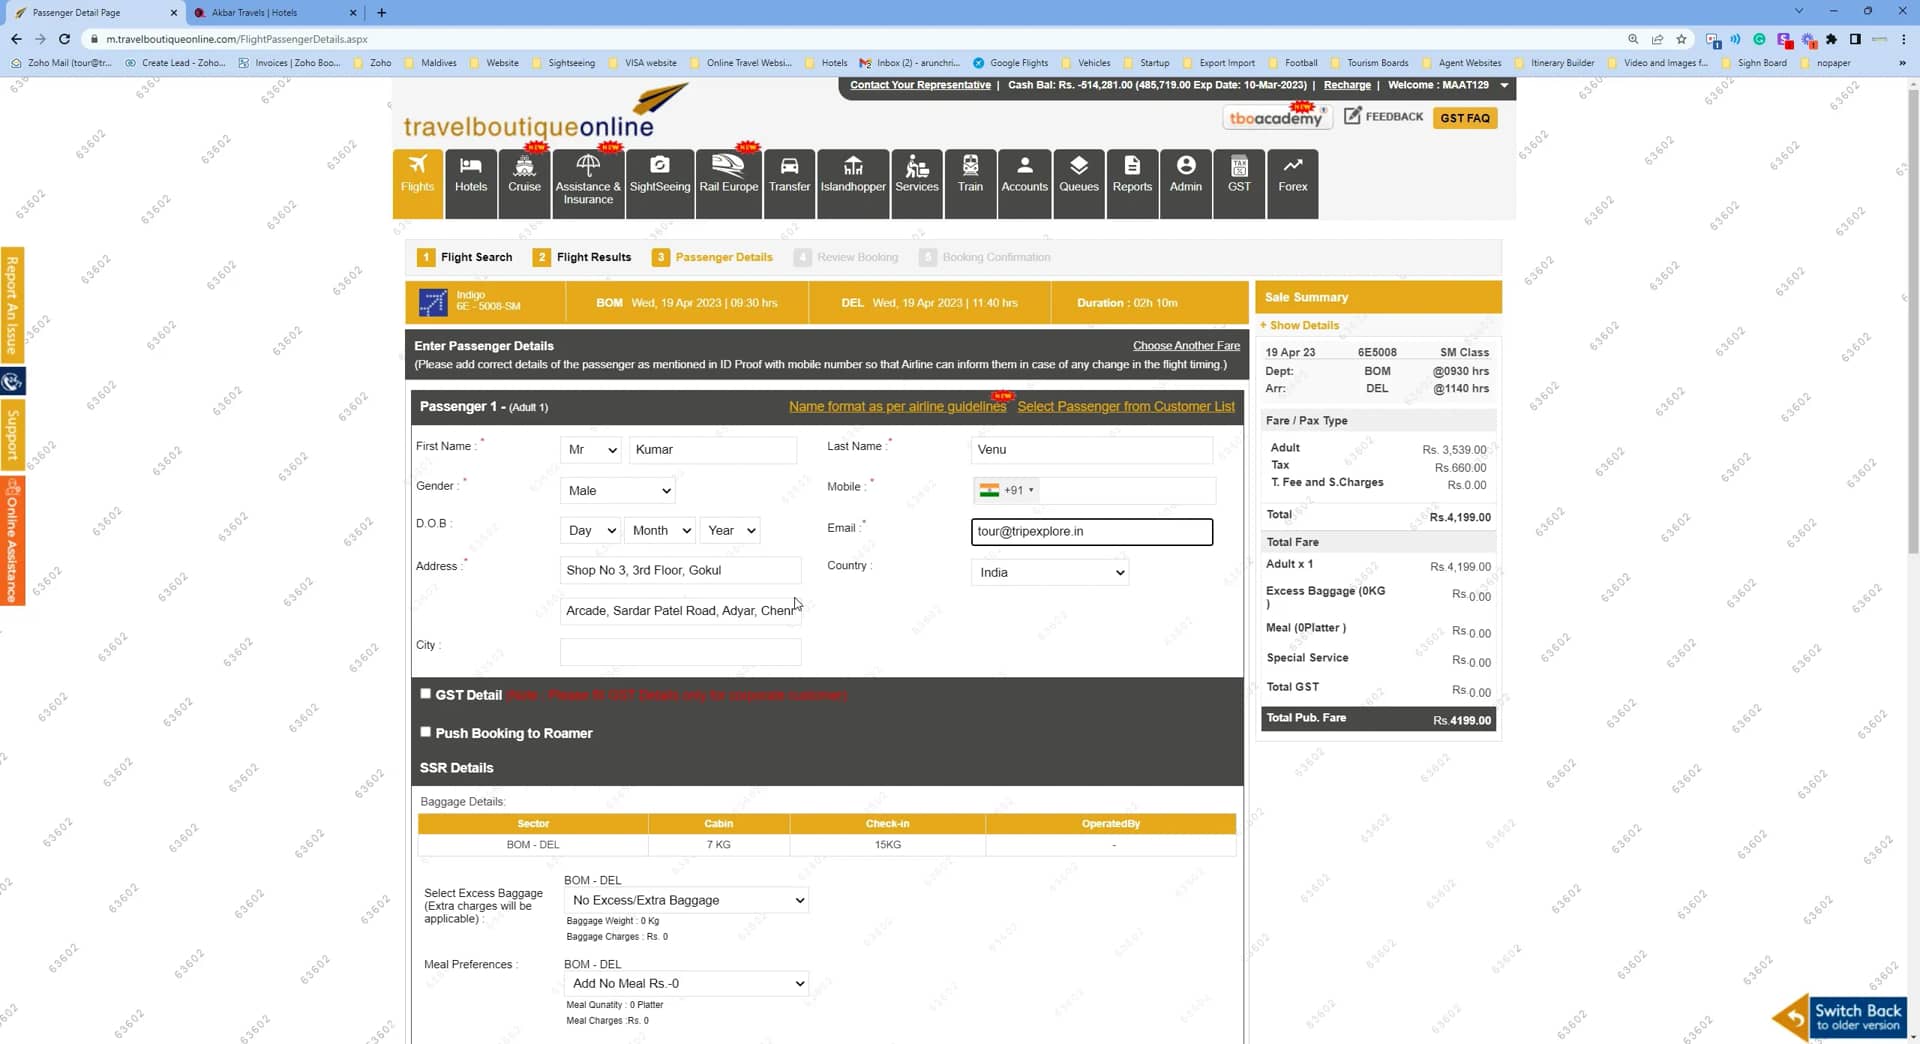
Task: Open the Excess Baggage dropdown for BOM-DEL
Action: click(686, 900)
